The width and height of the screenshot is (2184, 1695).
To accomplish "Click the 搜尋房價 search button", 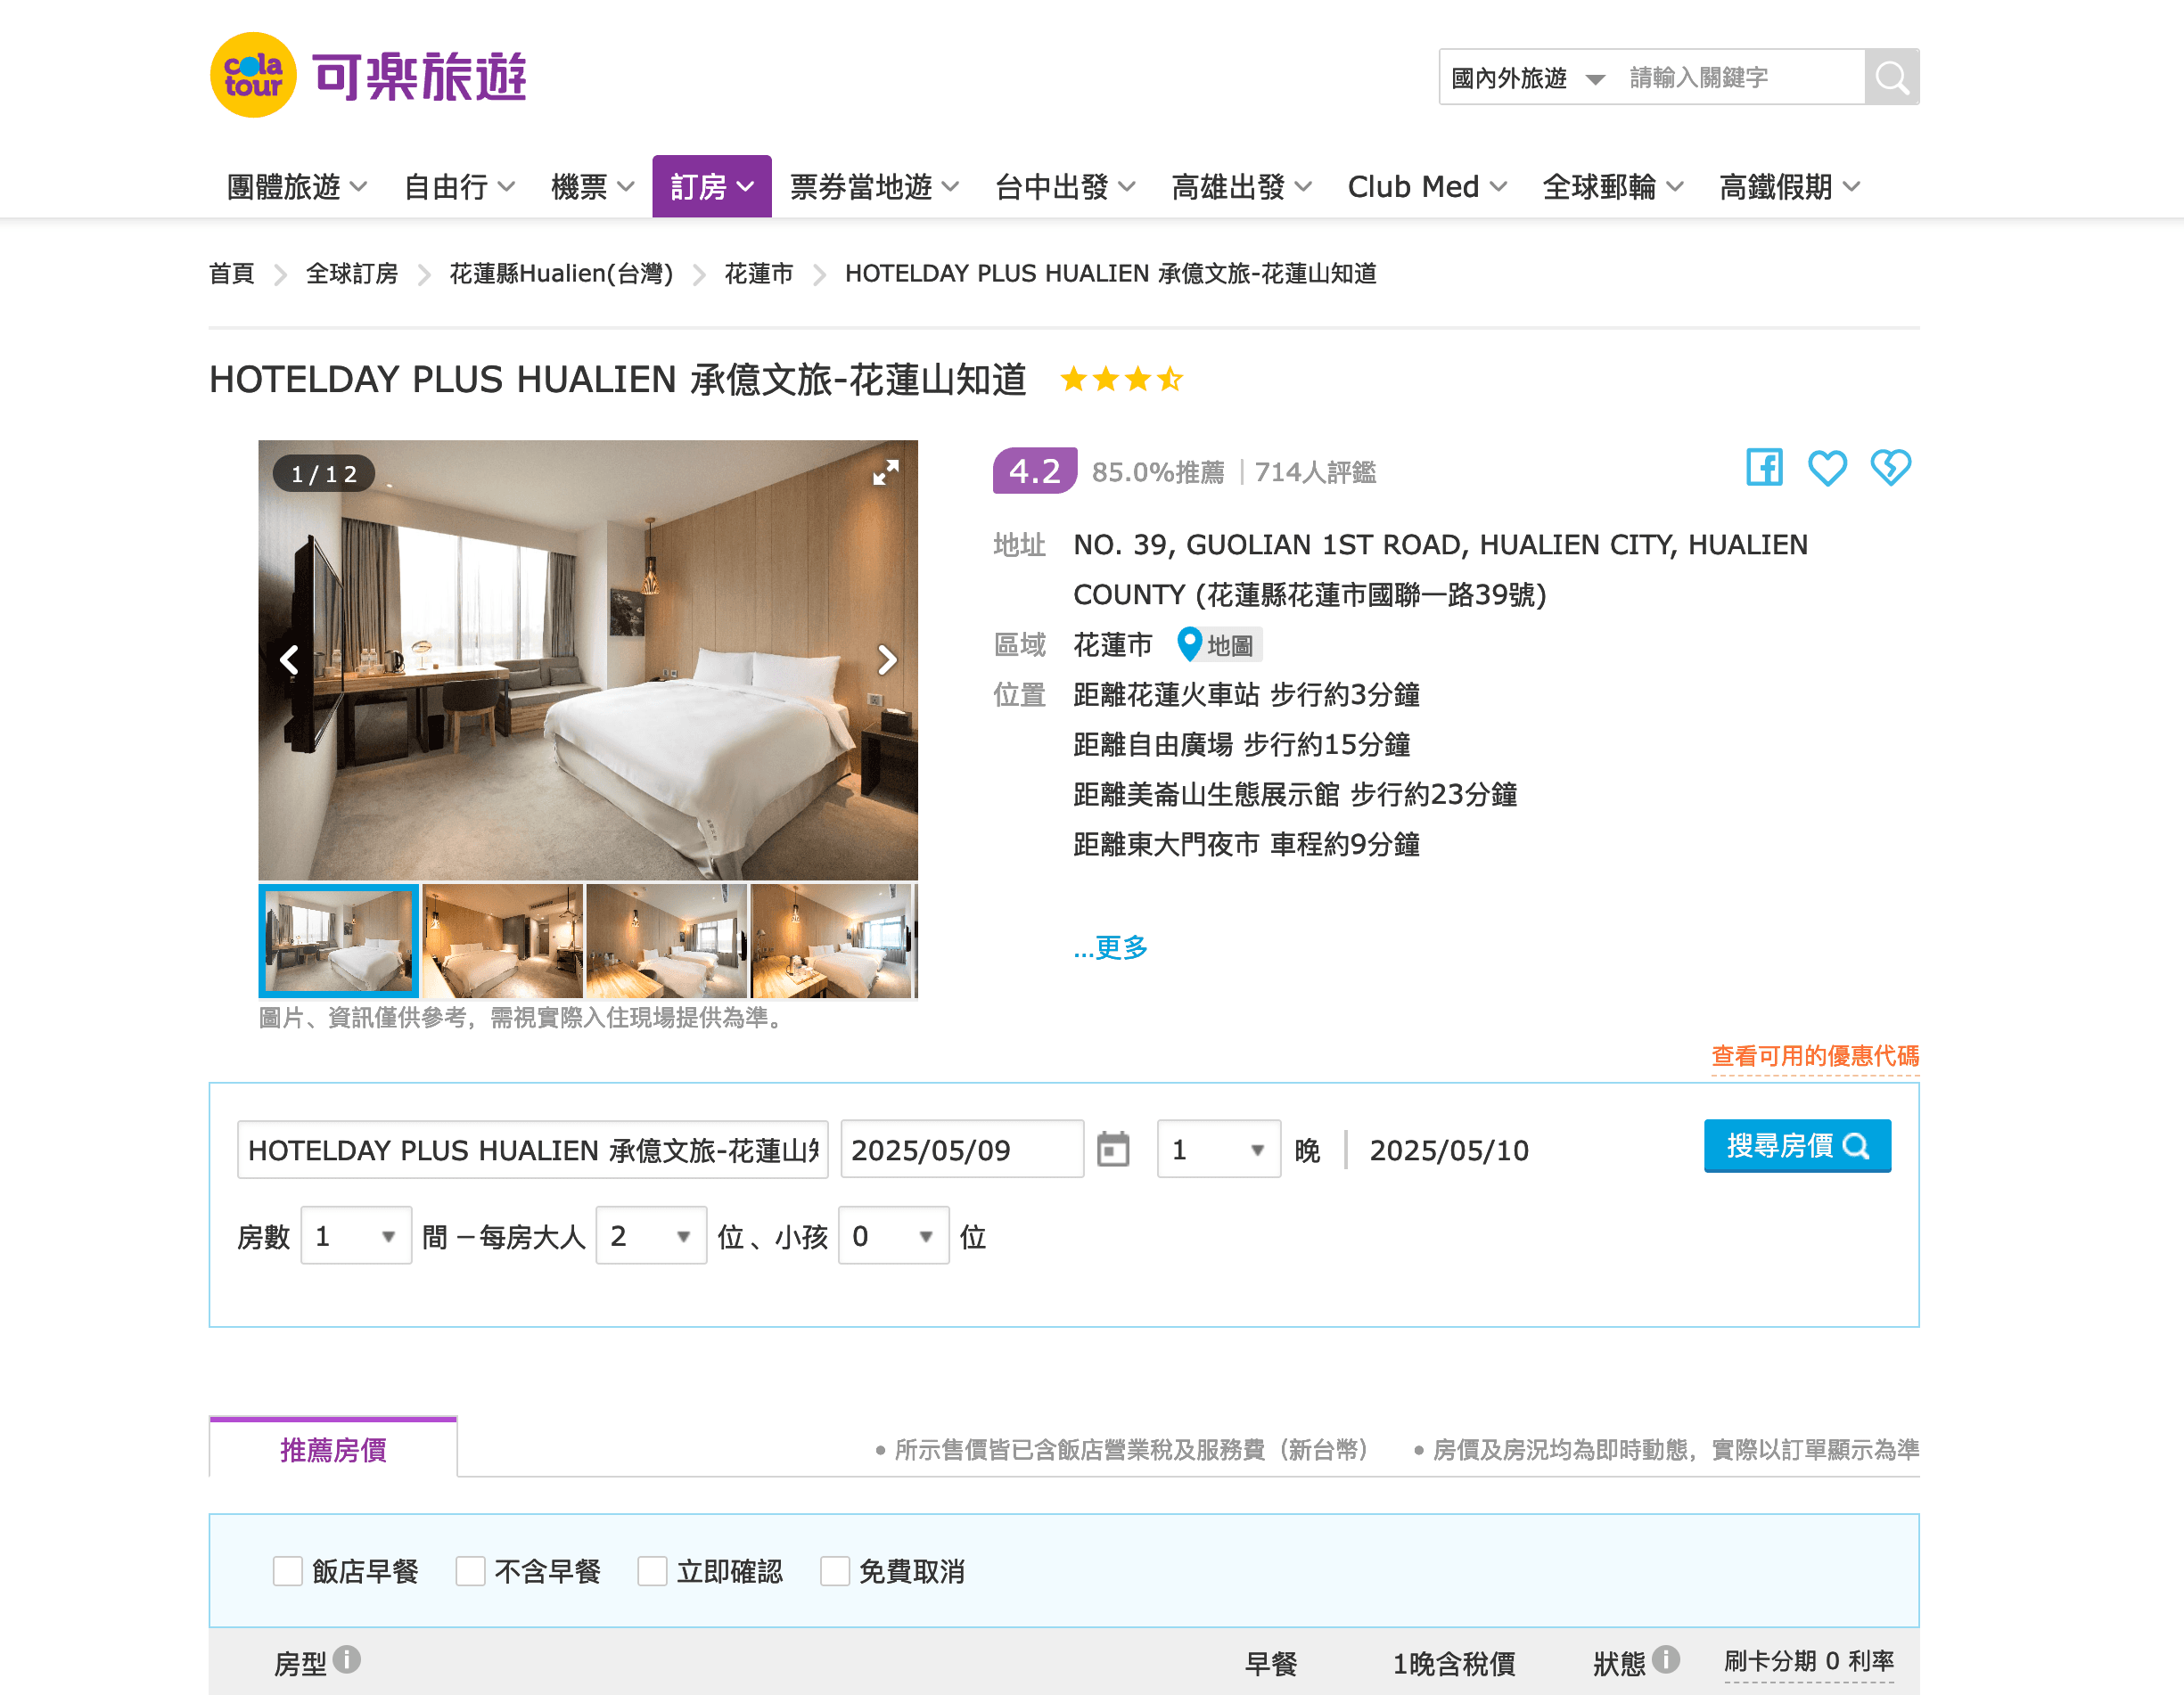I will (1797, 1145).
